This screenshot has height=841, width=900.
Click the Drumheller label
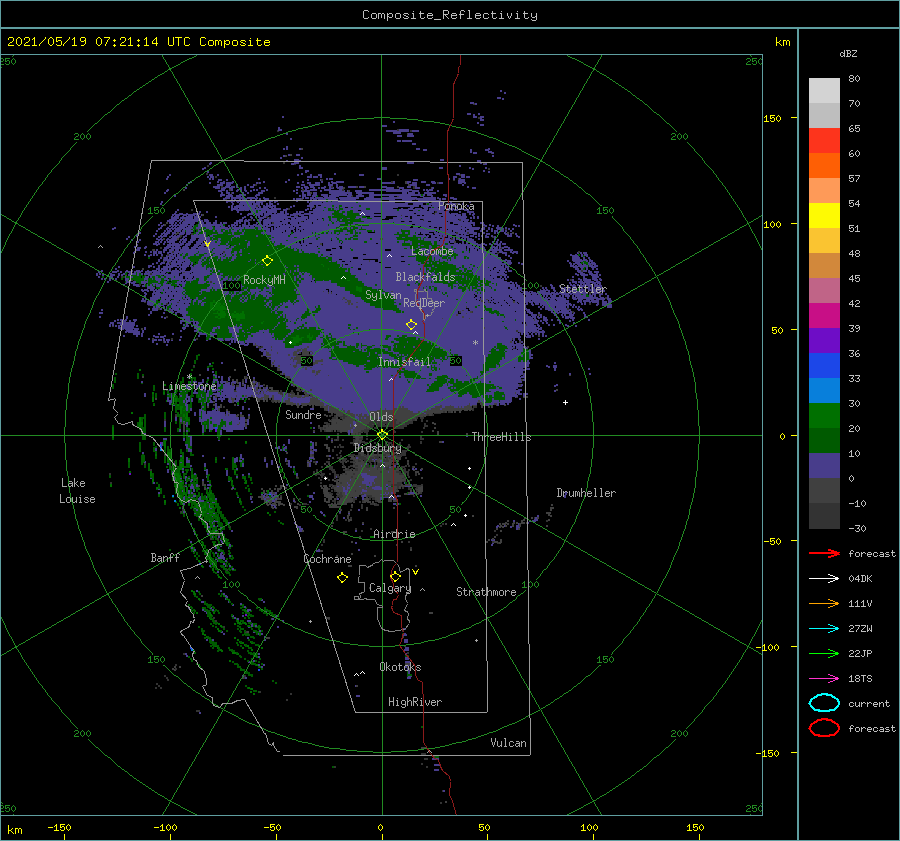[586, 493]
